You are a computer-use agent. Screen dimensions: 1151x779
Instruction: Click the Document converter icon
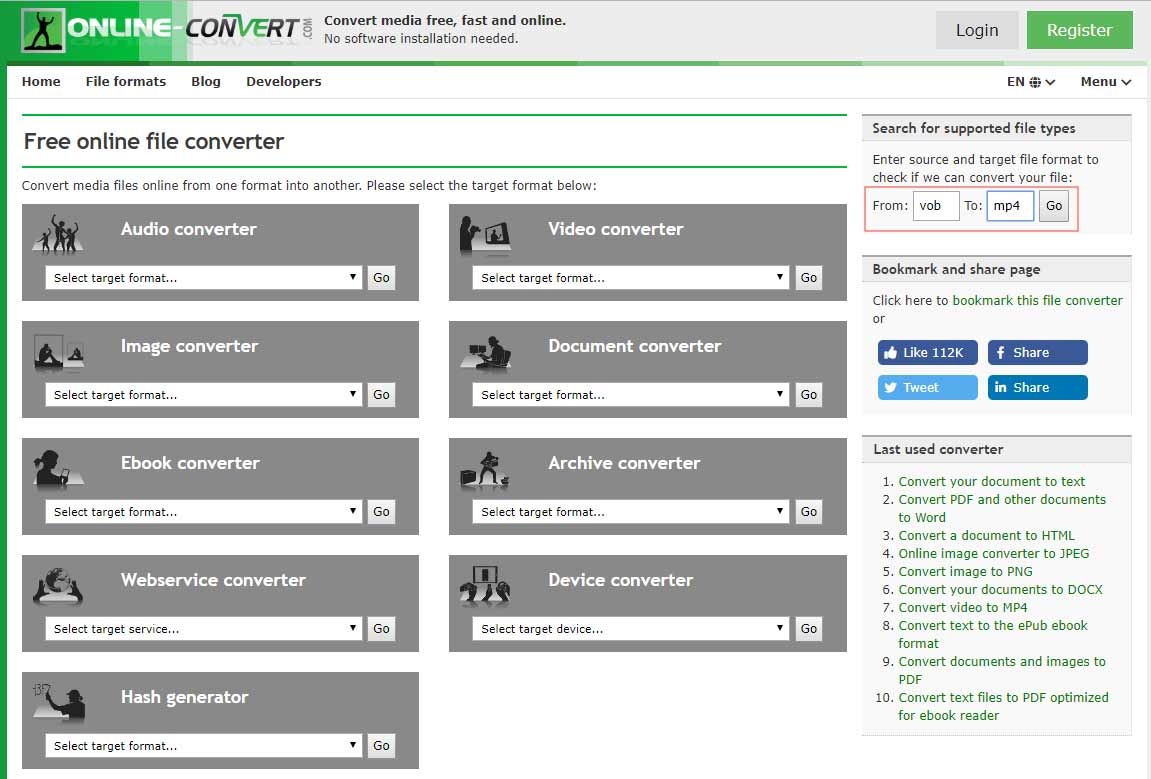485,352
